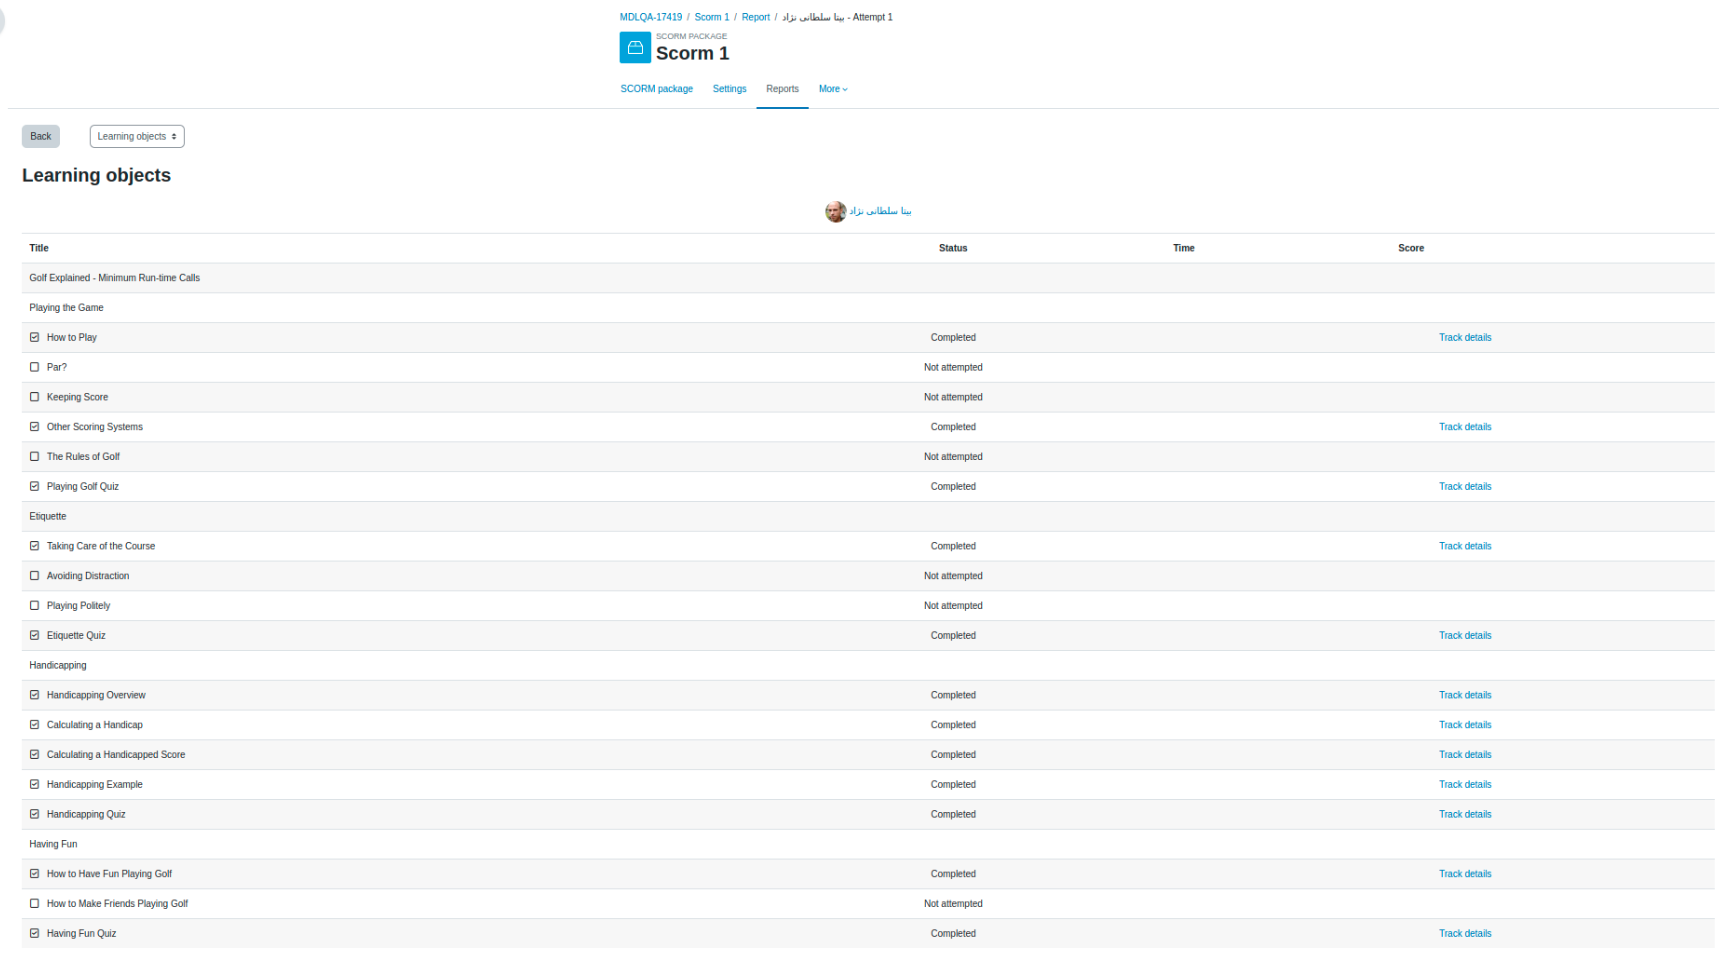View Track details for Taking Care of the Course

click(x=1465, y=546)
